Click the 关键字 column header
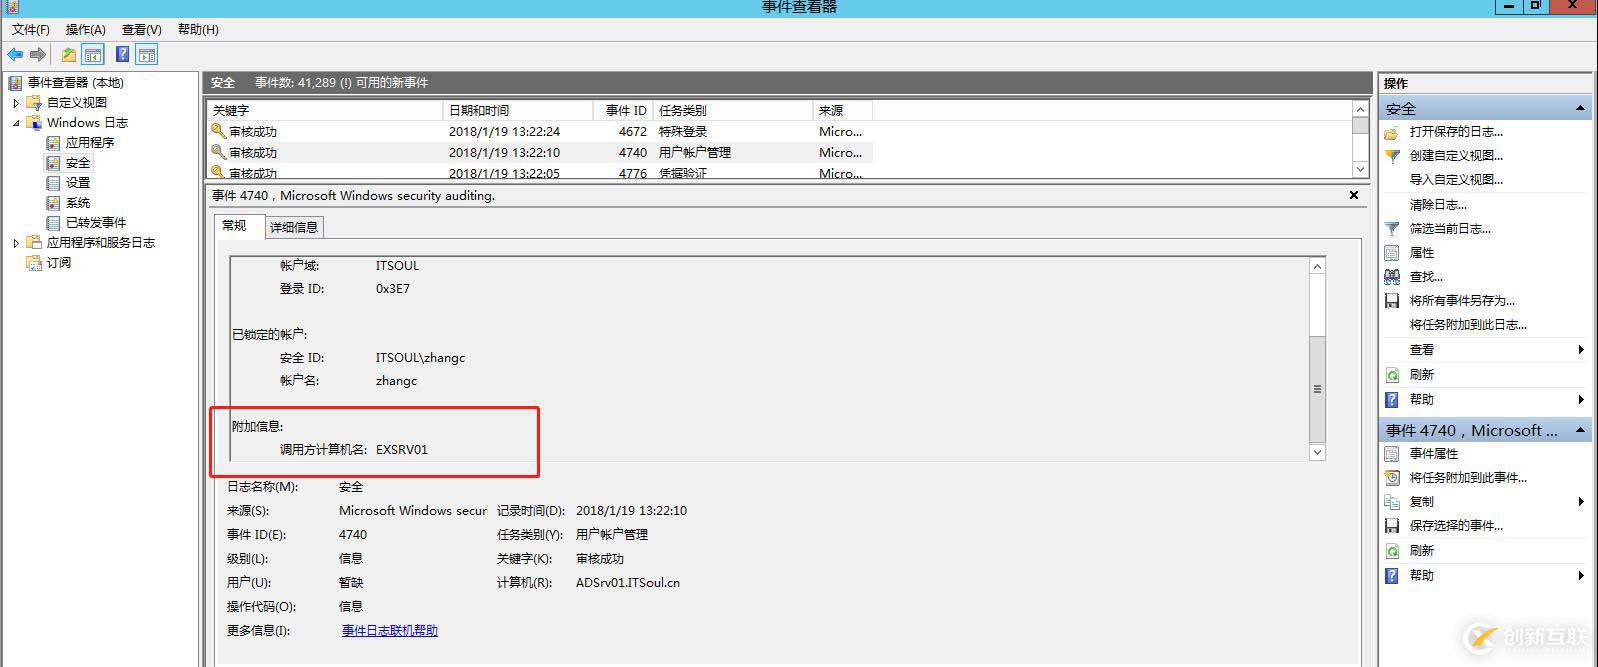 point(325,111)
